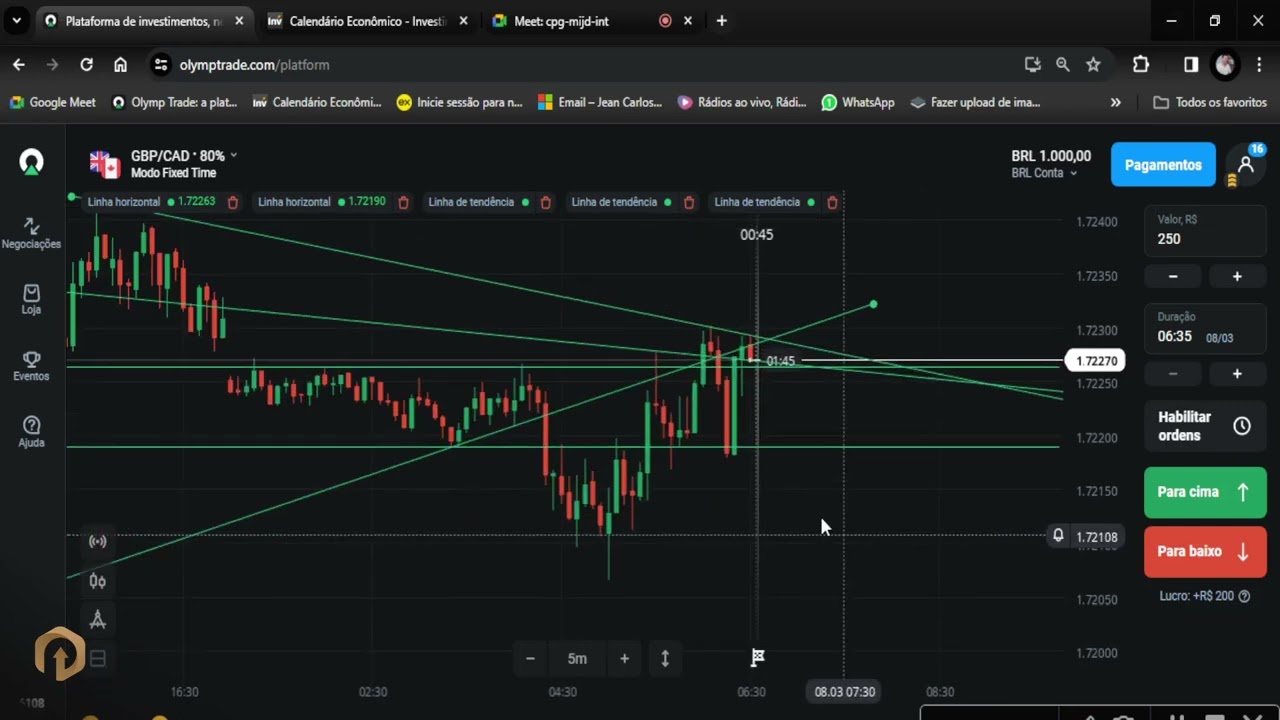This screenshot has height=720, width=1280.
Task: Toggle Habilitar ordens pending orders
Action: [x=1205, y=426]
